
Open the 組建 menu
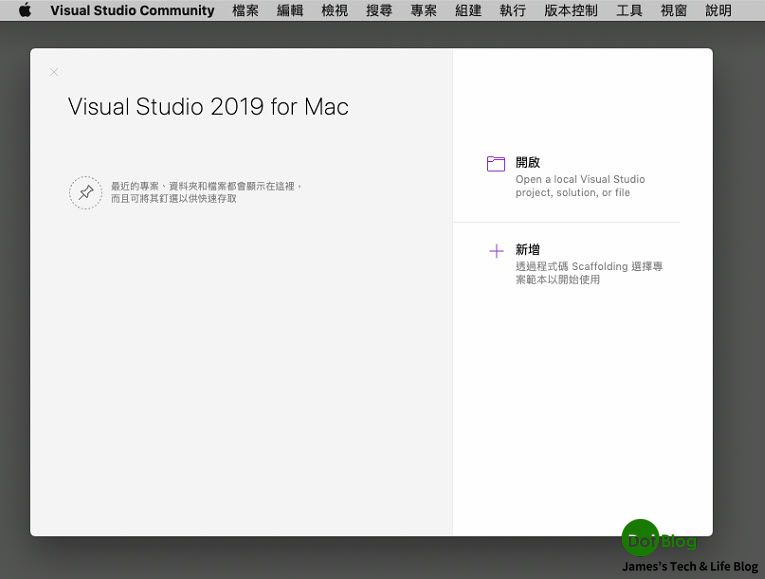coord(468,10)
